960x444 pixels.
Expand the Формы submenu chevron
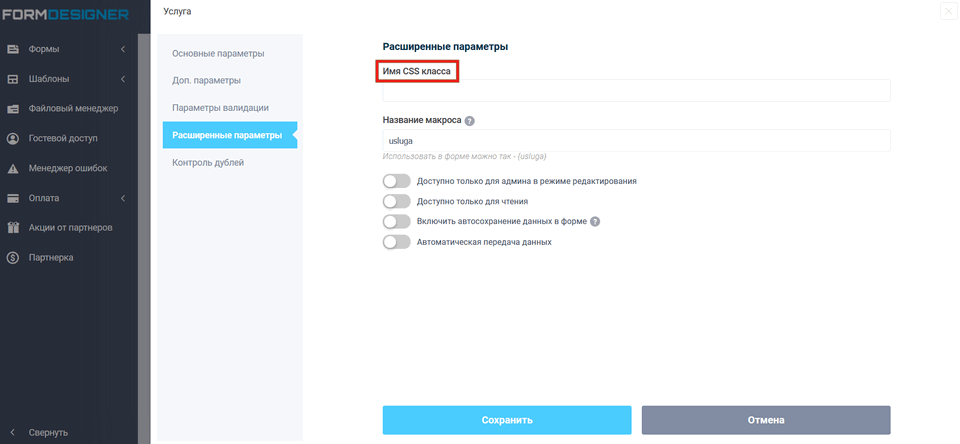pyautogui.click(x=123, y=49)
